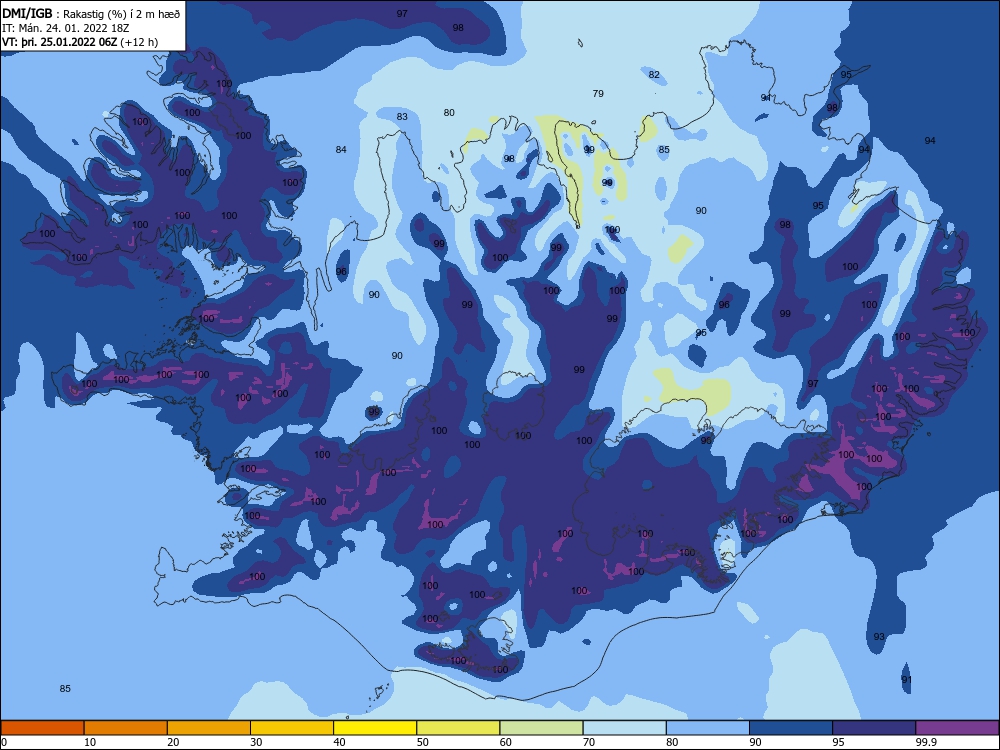Click the '93' humidity value over the ocean
Screen dimensions: 1000x750
click(879, 637)
